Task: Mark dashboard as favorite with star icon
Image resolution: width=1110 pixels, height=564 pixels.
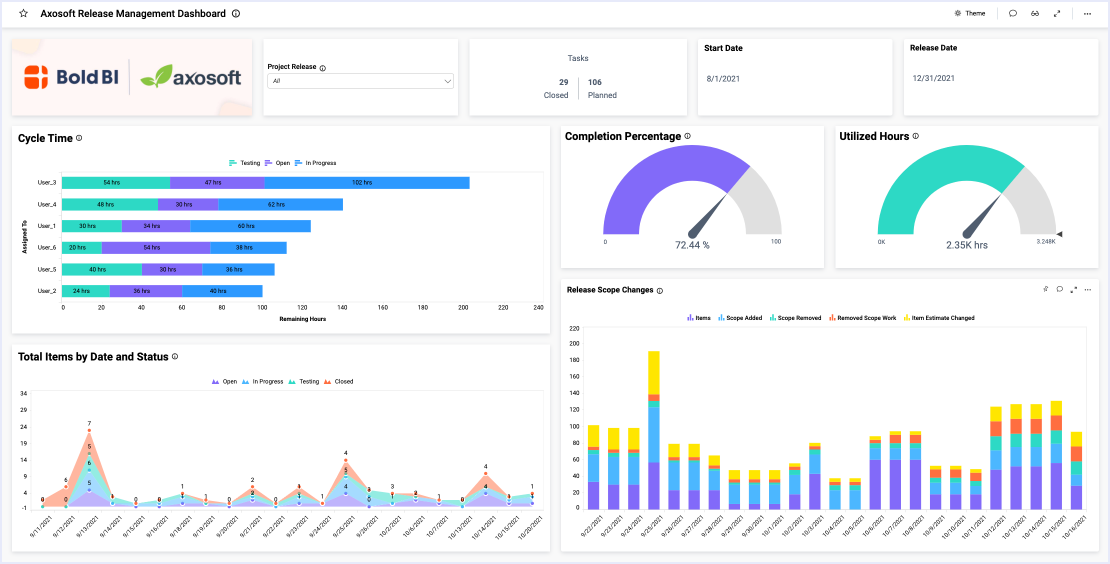Action: (24, 14)
